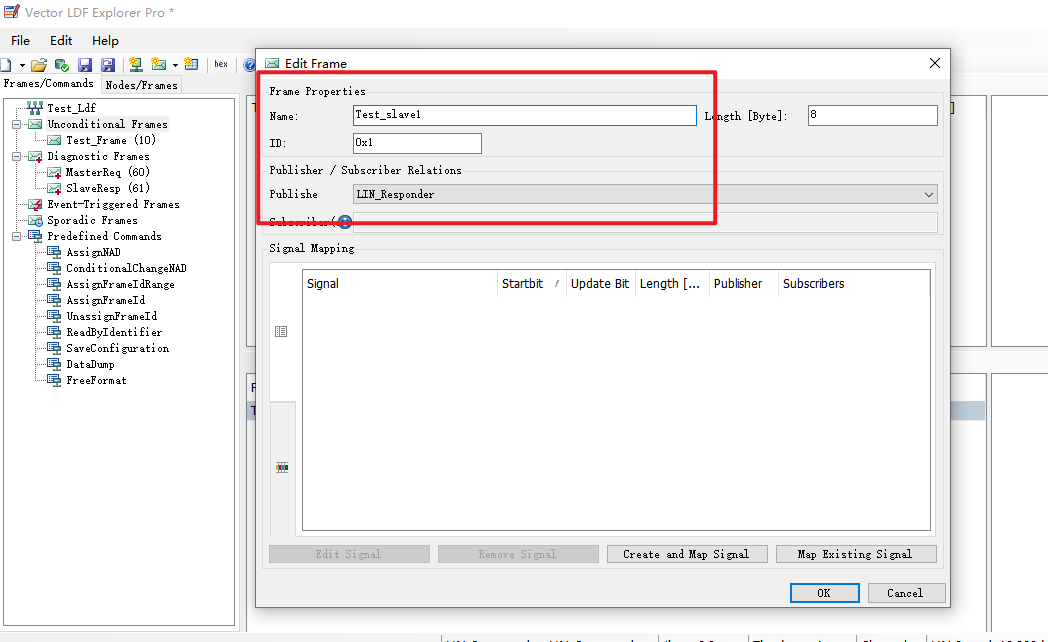1048x642 pixels.
Task: Confirm the Edit Frame dialog with OK
Action: coord(824,593)
